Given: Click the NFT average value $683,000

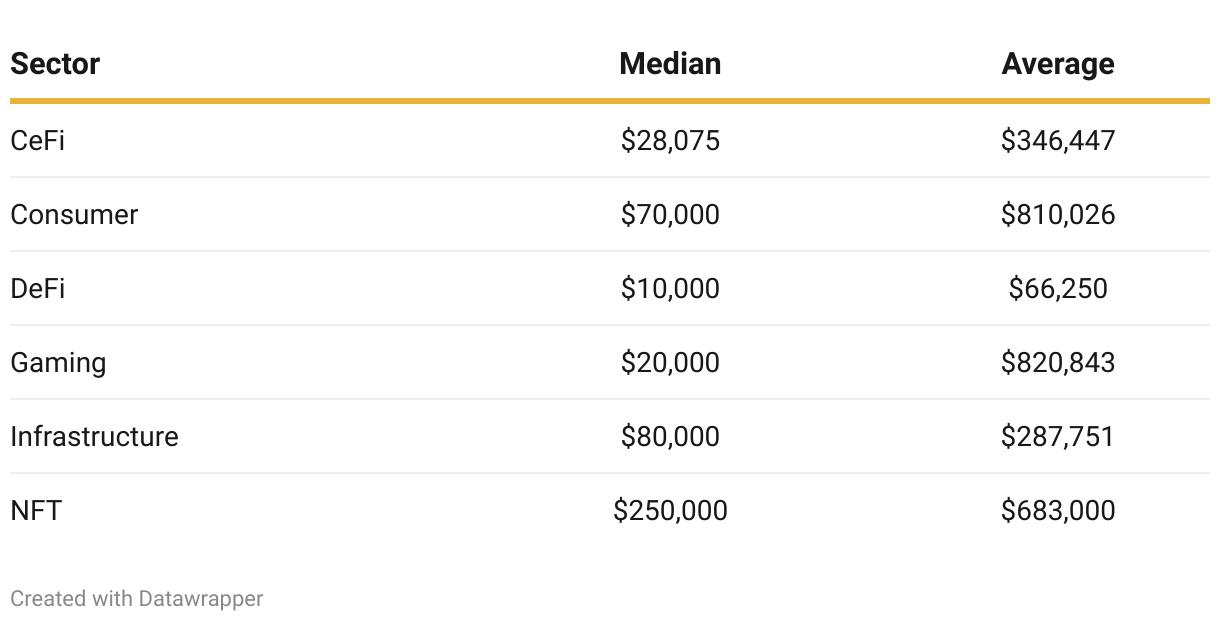Looking at the screenshot, I should point(1058,511).
